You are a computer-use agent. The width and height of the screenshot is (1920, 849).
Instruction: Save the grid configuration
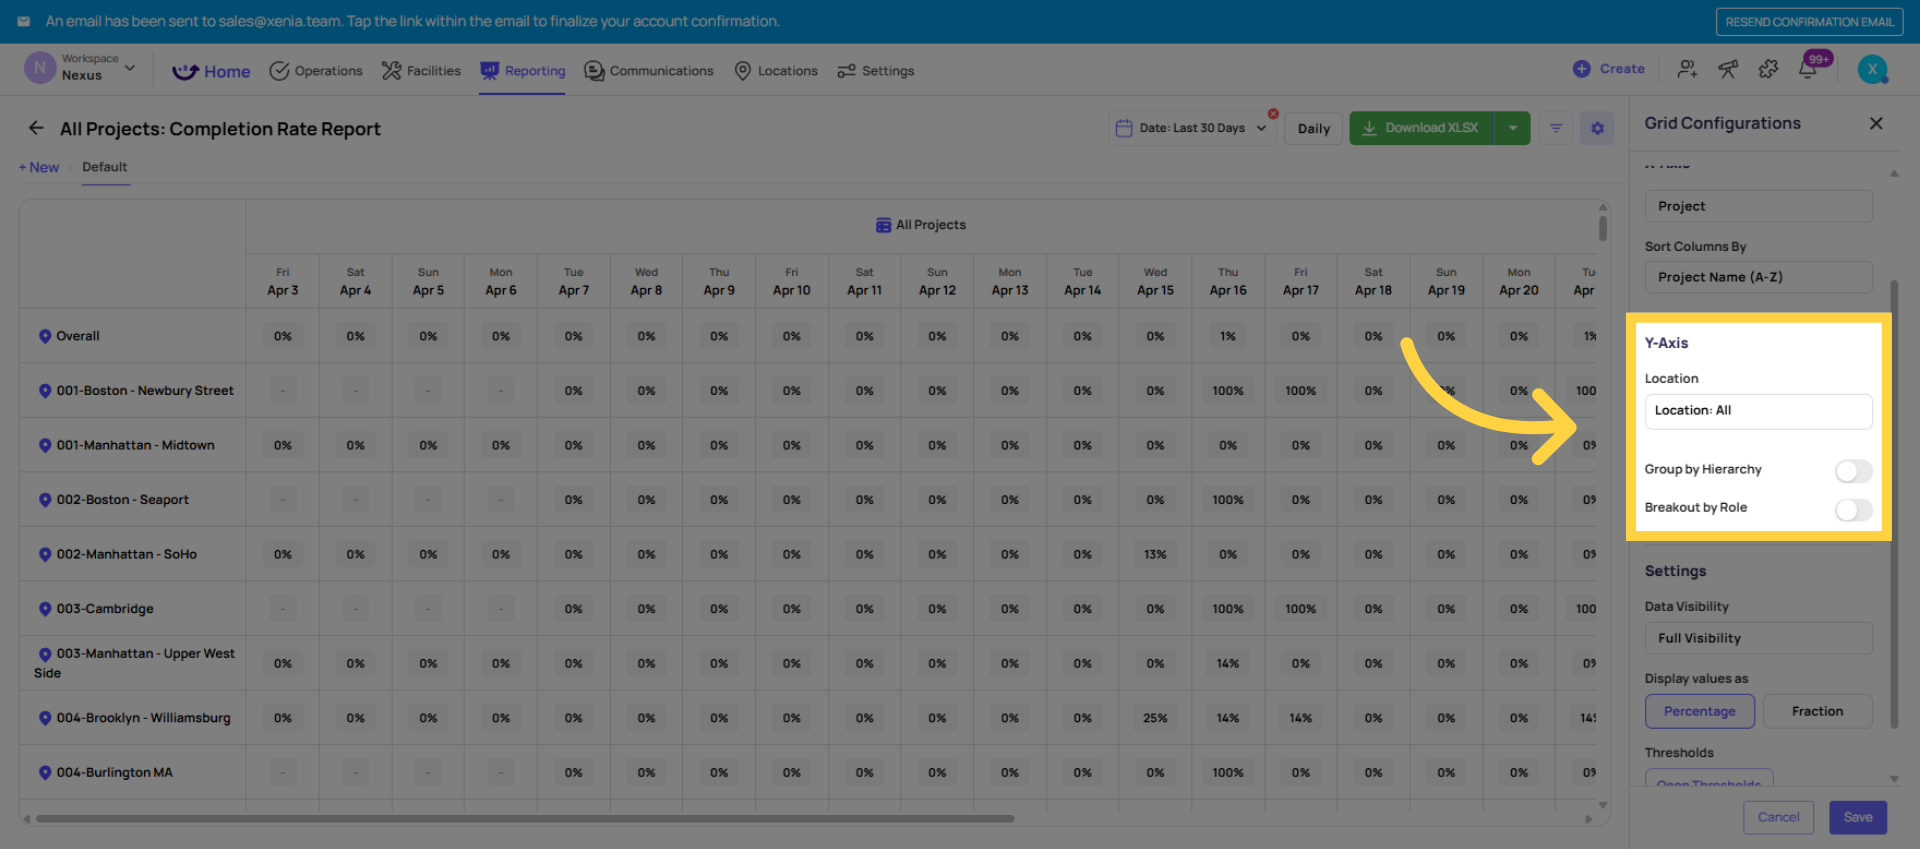pos(1858,817)
